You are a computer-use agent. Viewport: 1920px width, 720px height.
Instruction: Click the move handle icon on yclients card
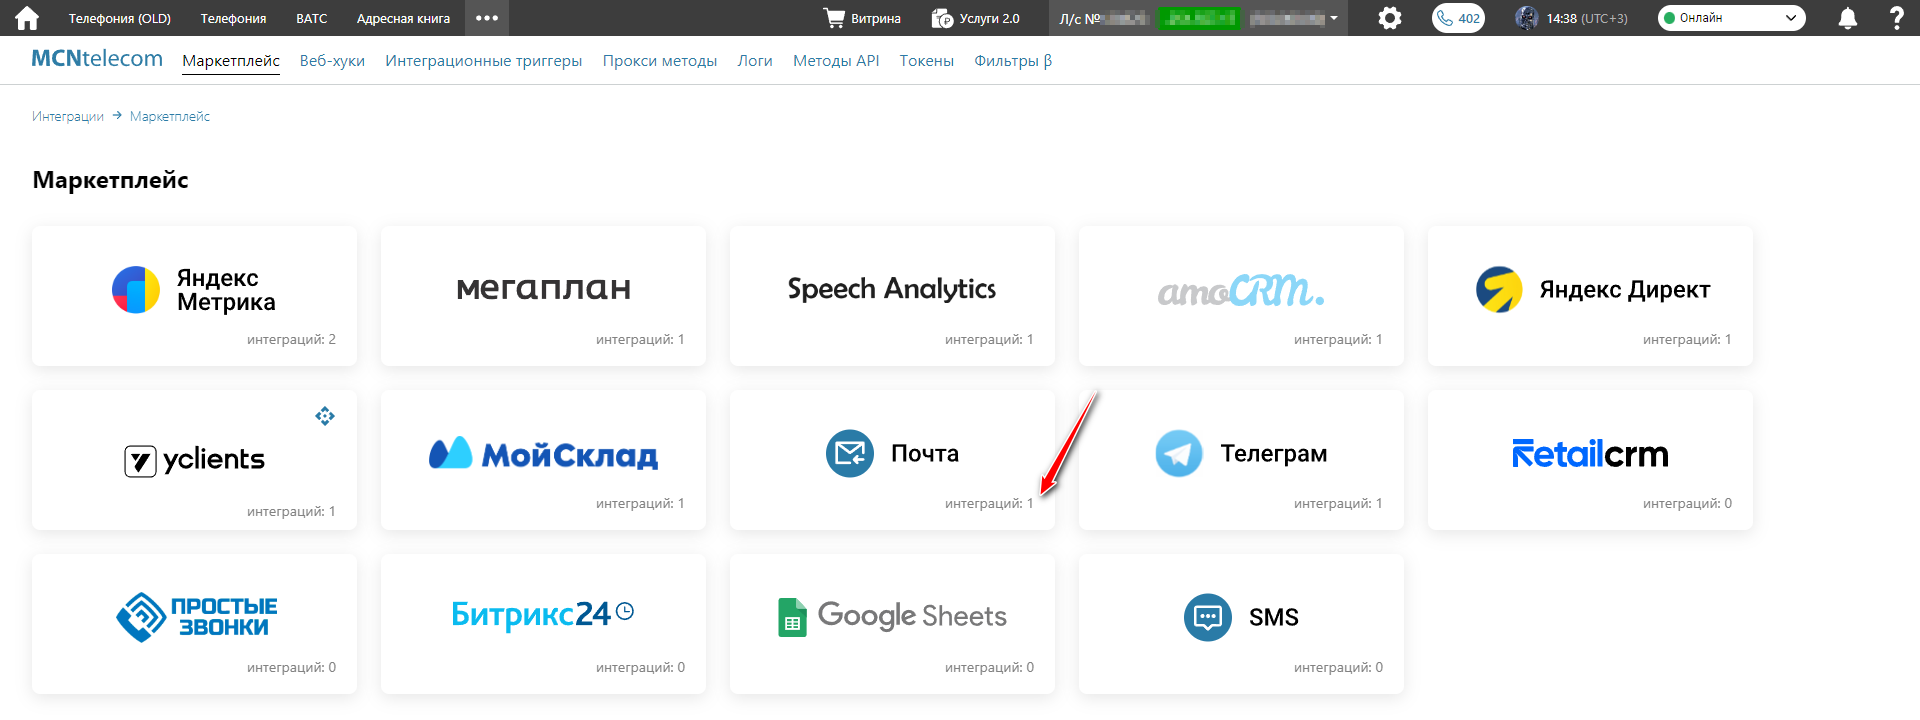pos(325,416)
